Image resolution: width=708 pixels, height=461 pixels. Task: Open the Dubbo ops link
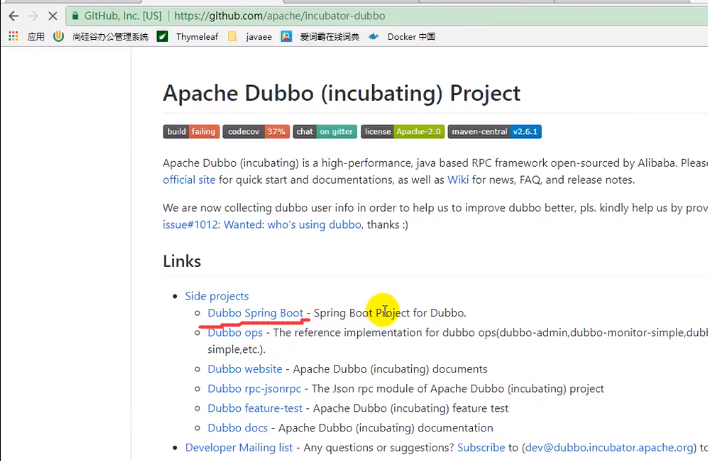[x=235, y=333]
